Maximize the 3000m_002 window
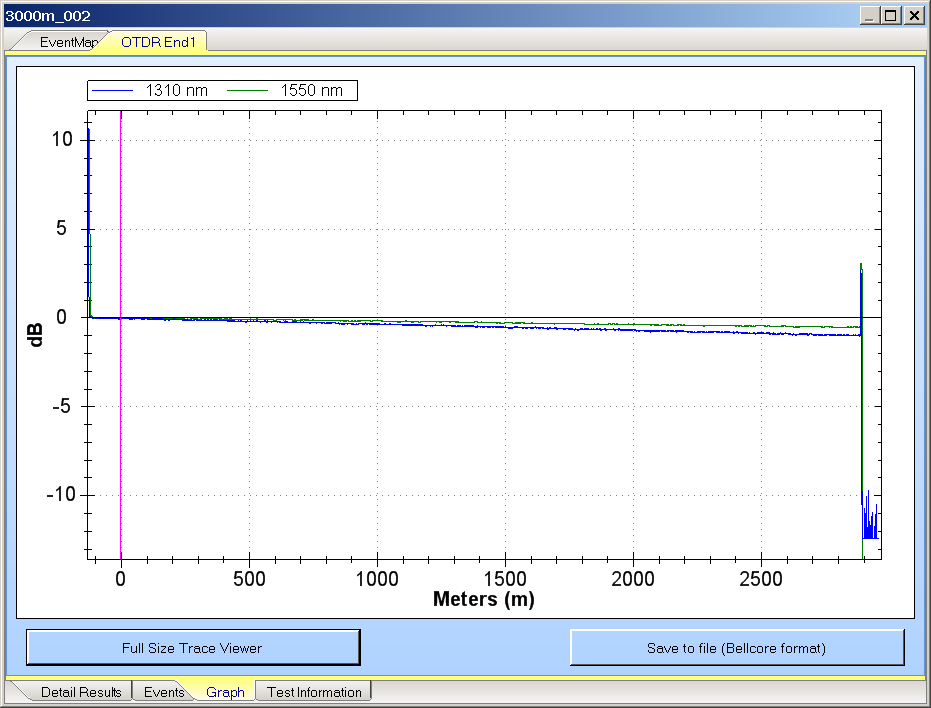Viewport: 931px width, 708px height. (x=890, y=16)
